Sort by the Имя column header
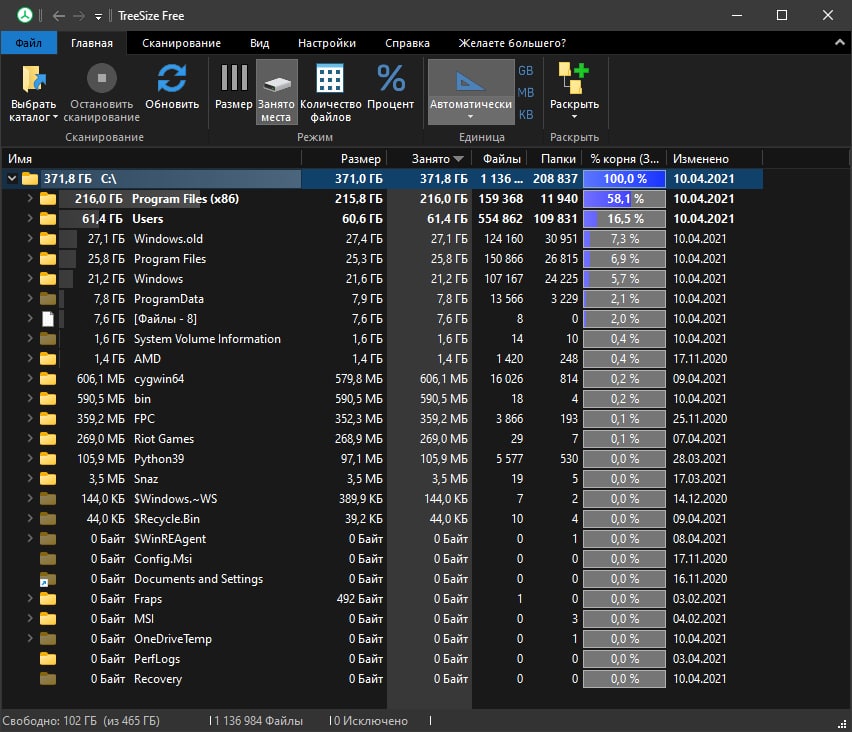 (152, 159)
